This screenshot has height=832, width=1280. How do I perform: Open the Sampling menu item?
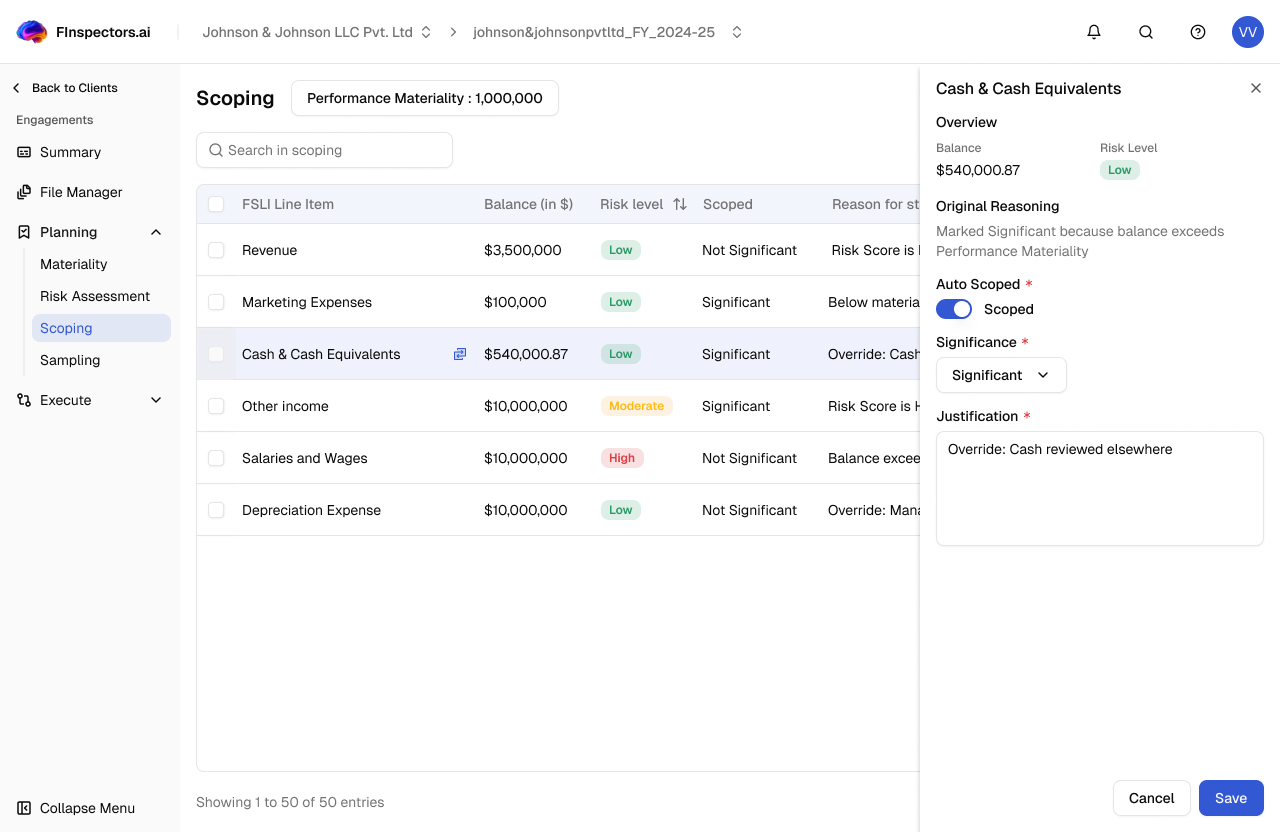click(70, 360)
